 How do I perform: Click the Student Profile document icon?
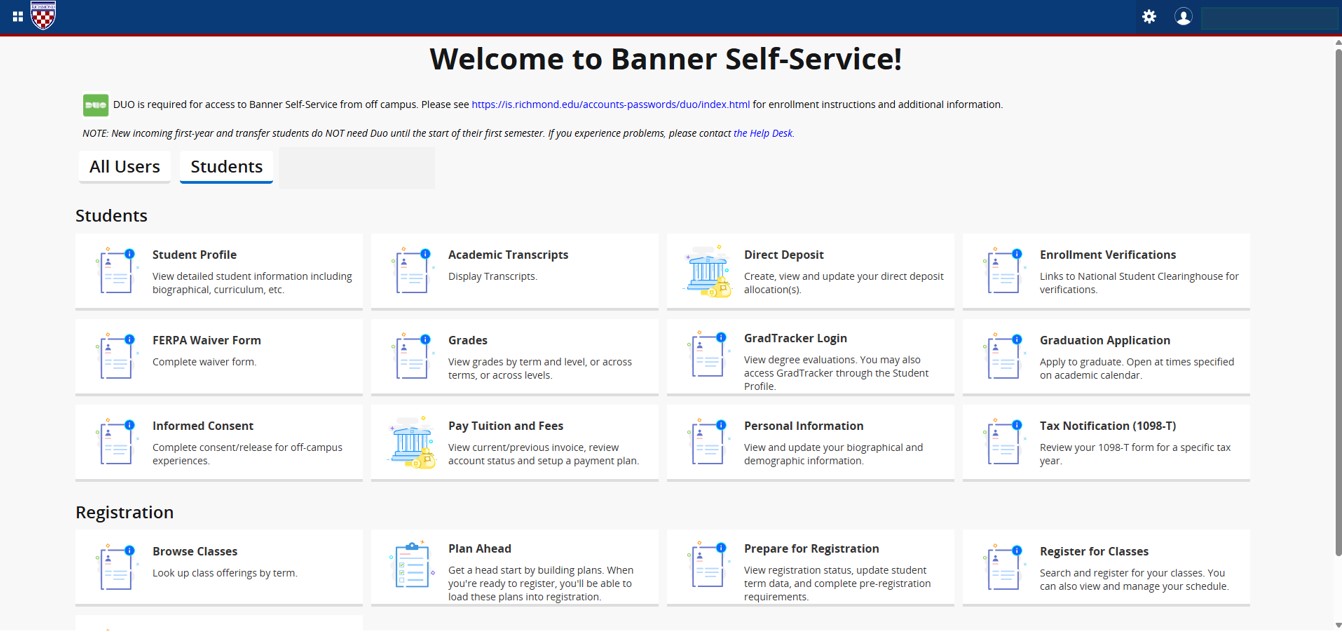click(116, 271)
